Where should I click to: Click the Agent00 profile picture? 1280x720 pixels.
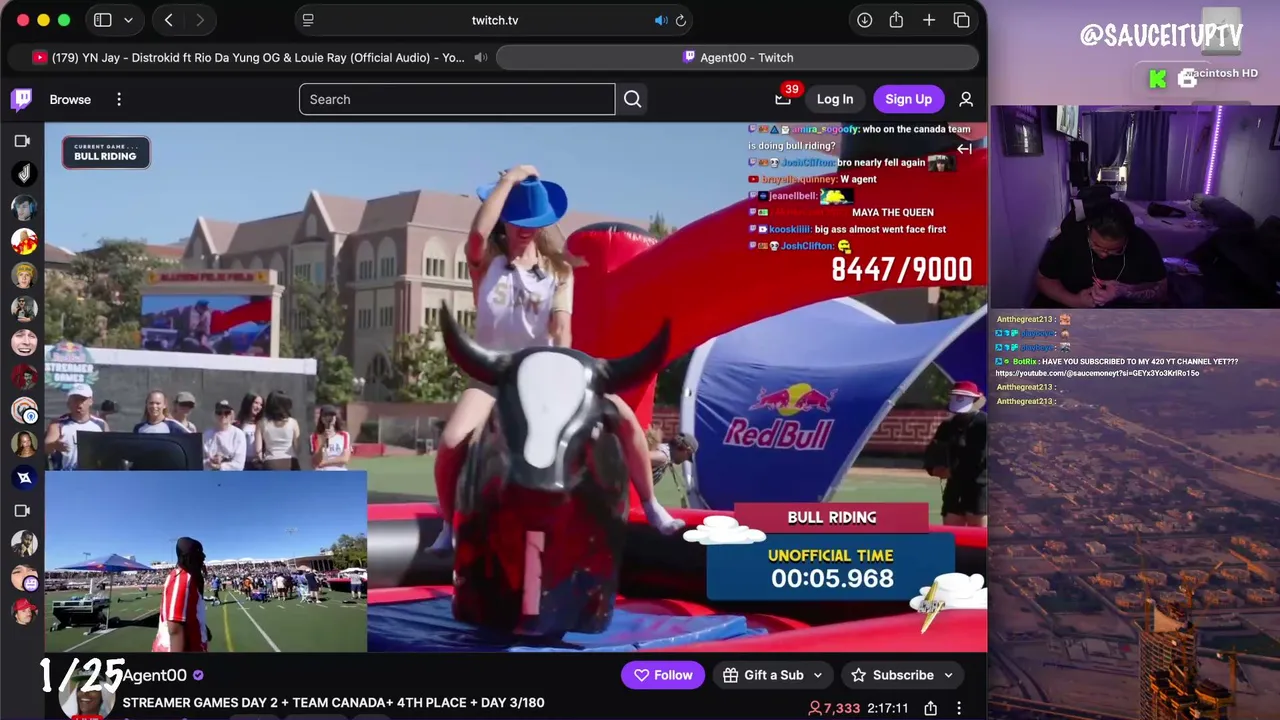86,692
